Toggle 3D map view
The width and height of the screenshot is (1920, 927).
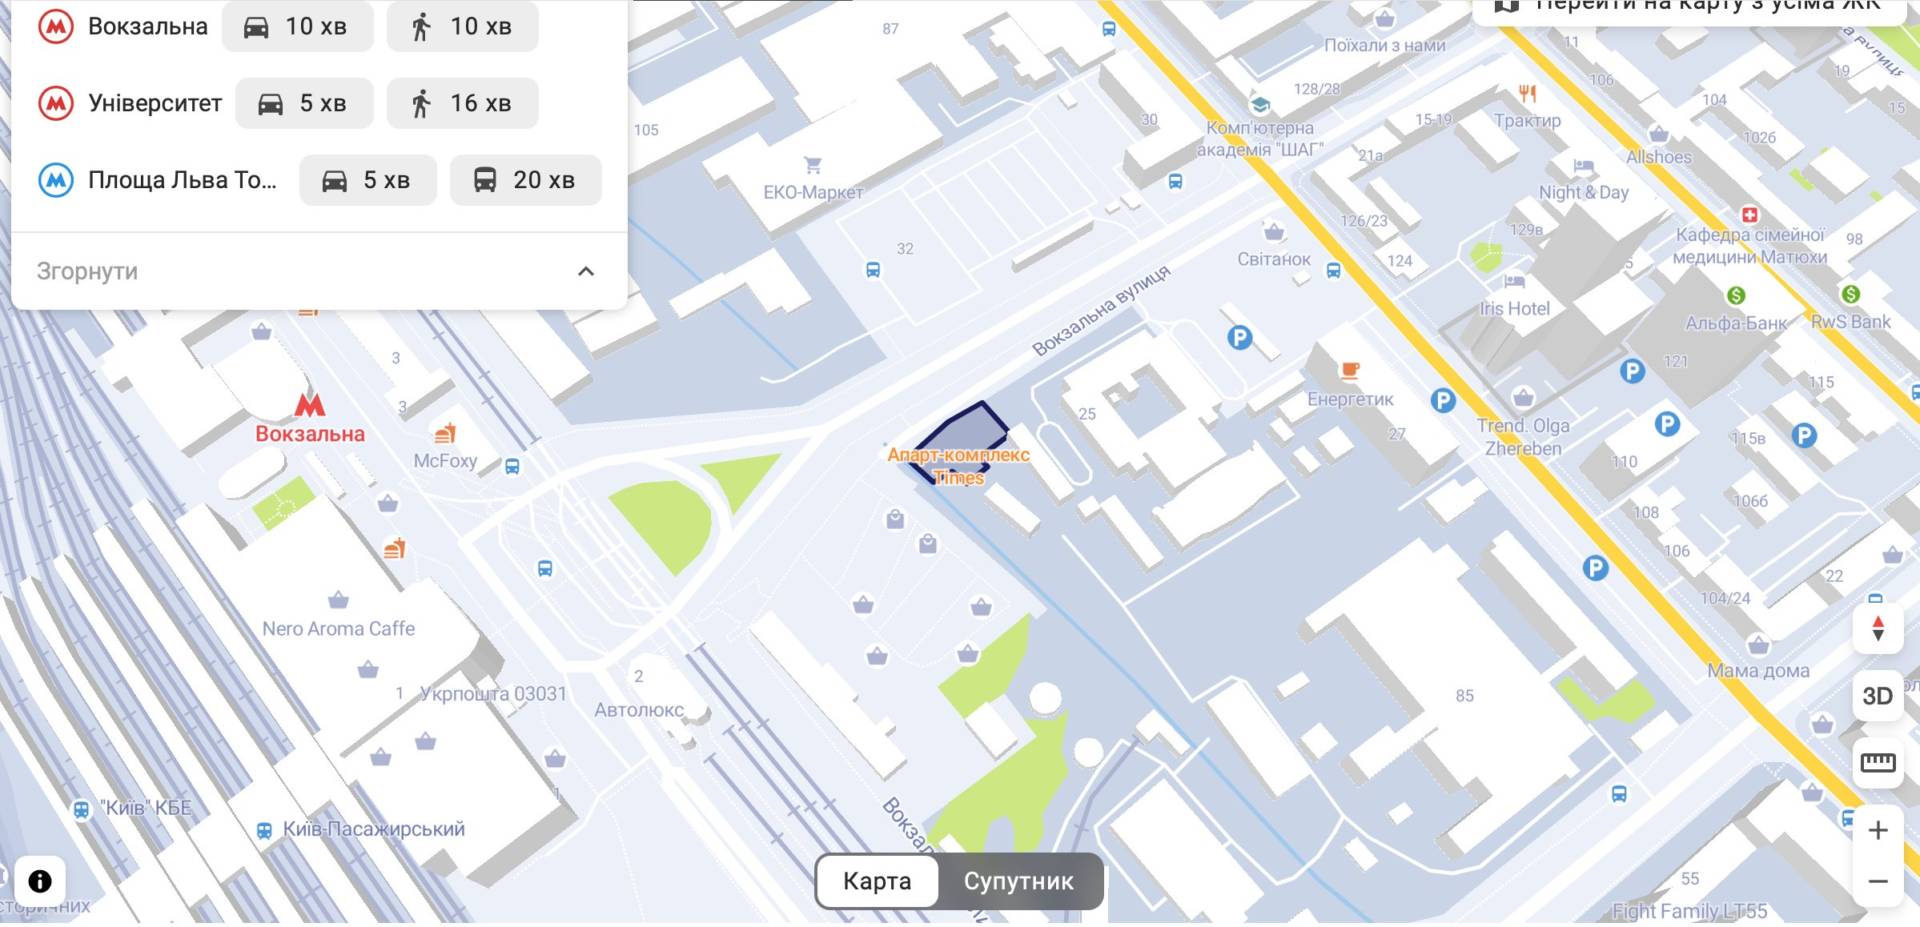click(x=1877, y=696)
